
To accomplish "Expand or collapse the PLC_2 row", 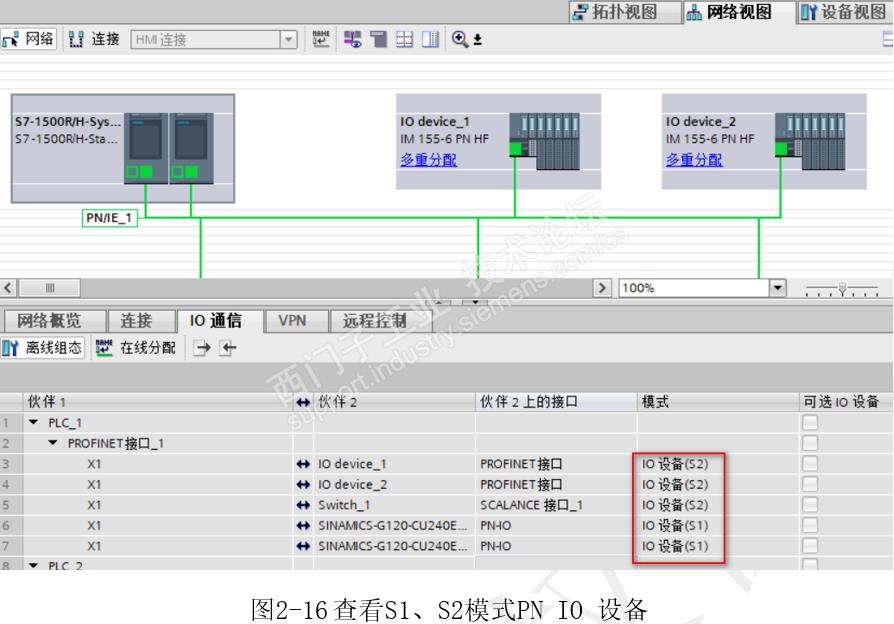I will click(x=34, y=565).
